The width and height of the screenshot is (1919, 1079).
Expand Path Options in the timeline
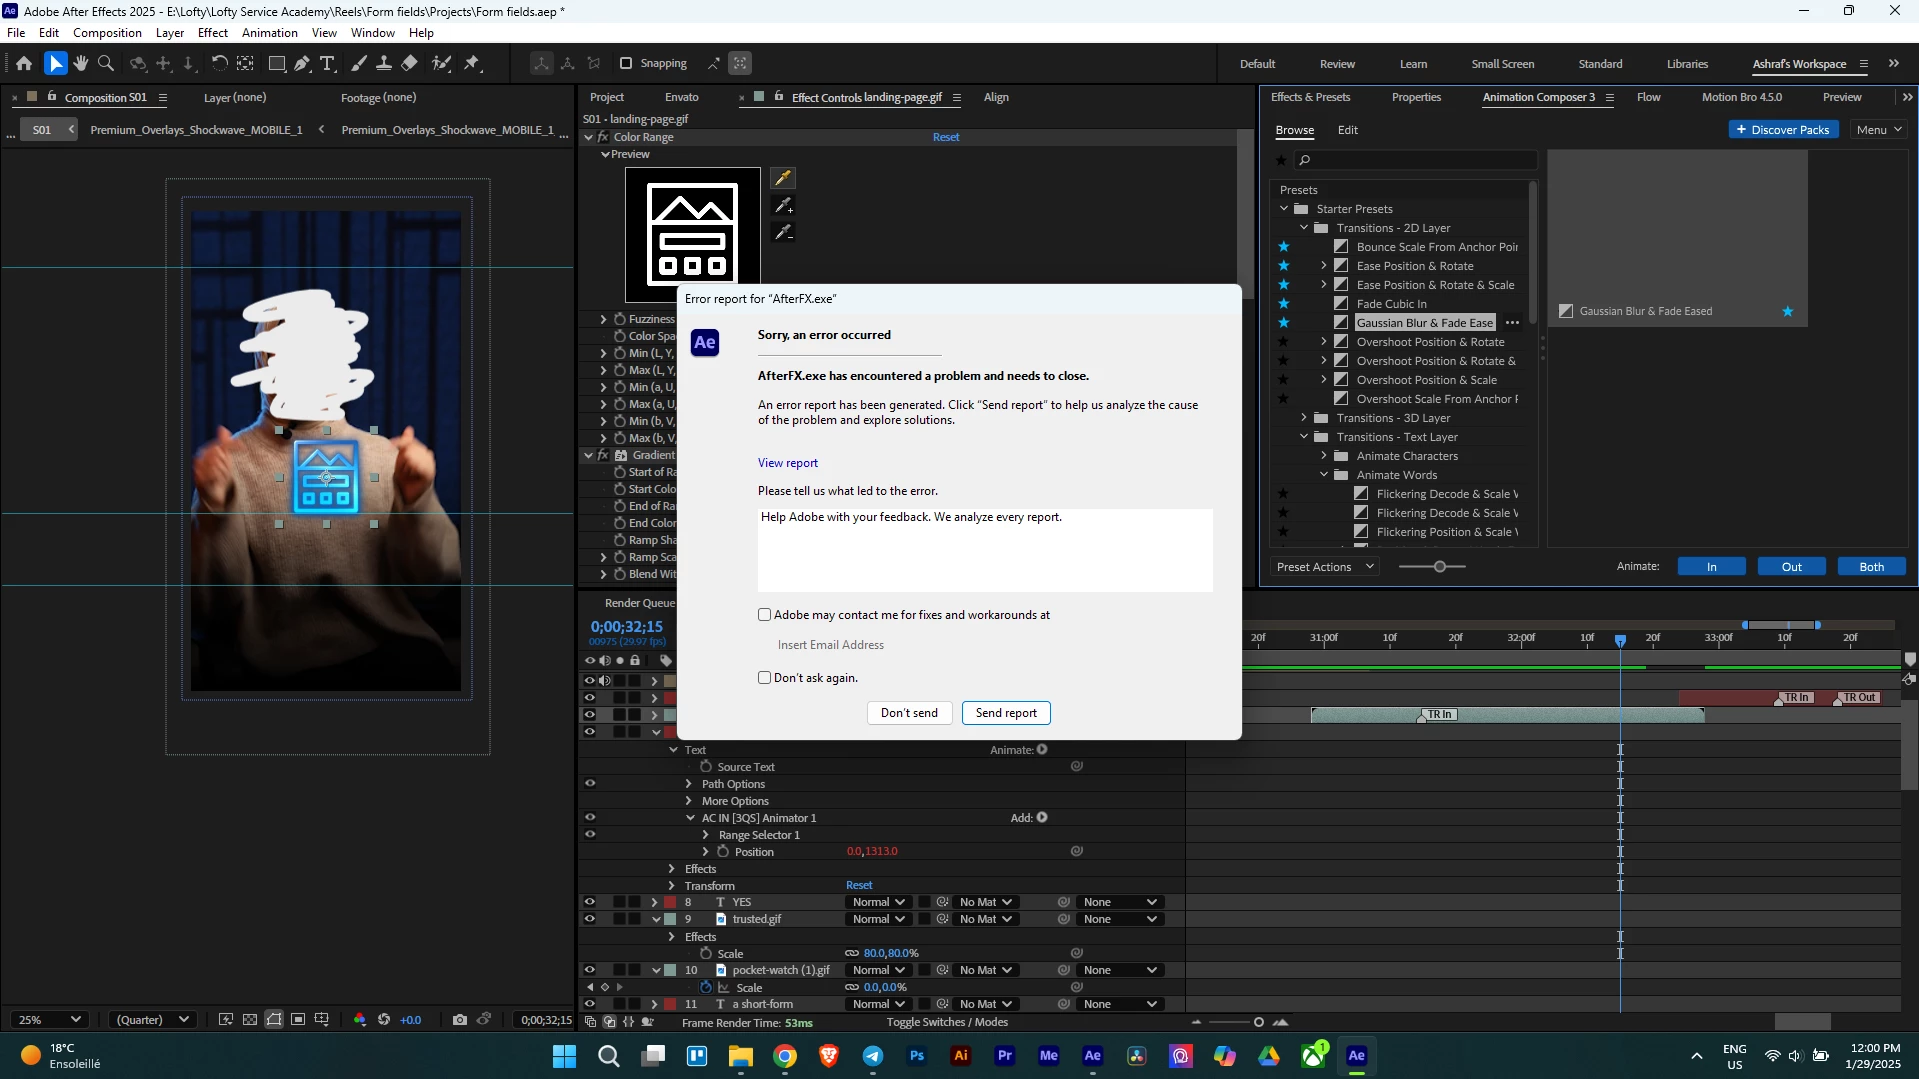(688, 784)
